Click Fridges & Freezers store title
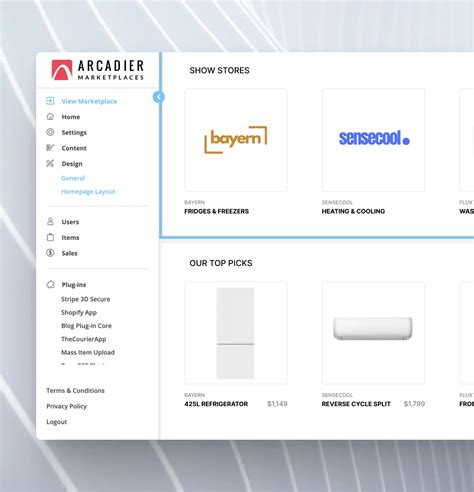The image size is (474, 492). tap(217, 211)
